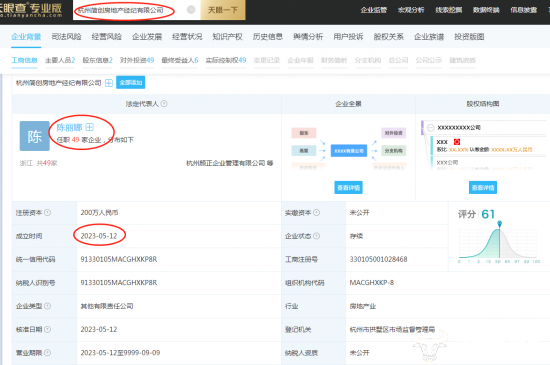
Task: Switch to the 经营状况 tab
Action: (187, 36)
